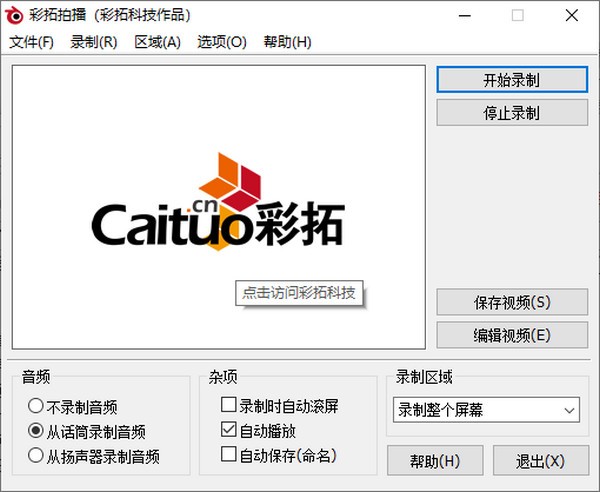Viewport: 600px width, 492px height.
Task: Close the 彩拓拍播 window
Action: (572, 16)
